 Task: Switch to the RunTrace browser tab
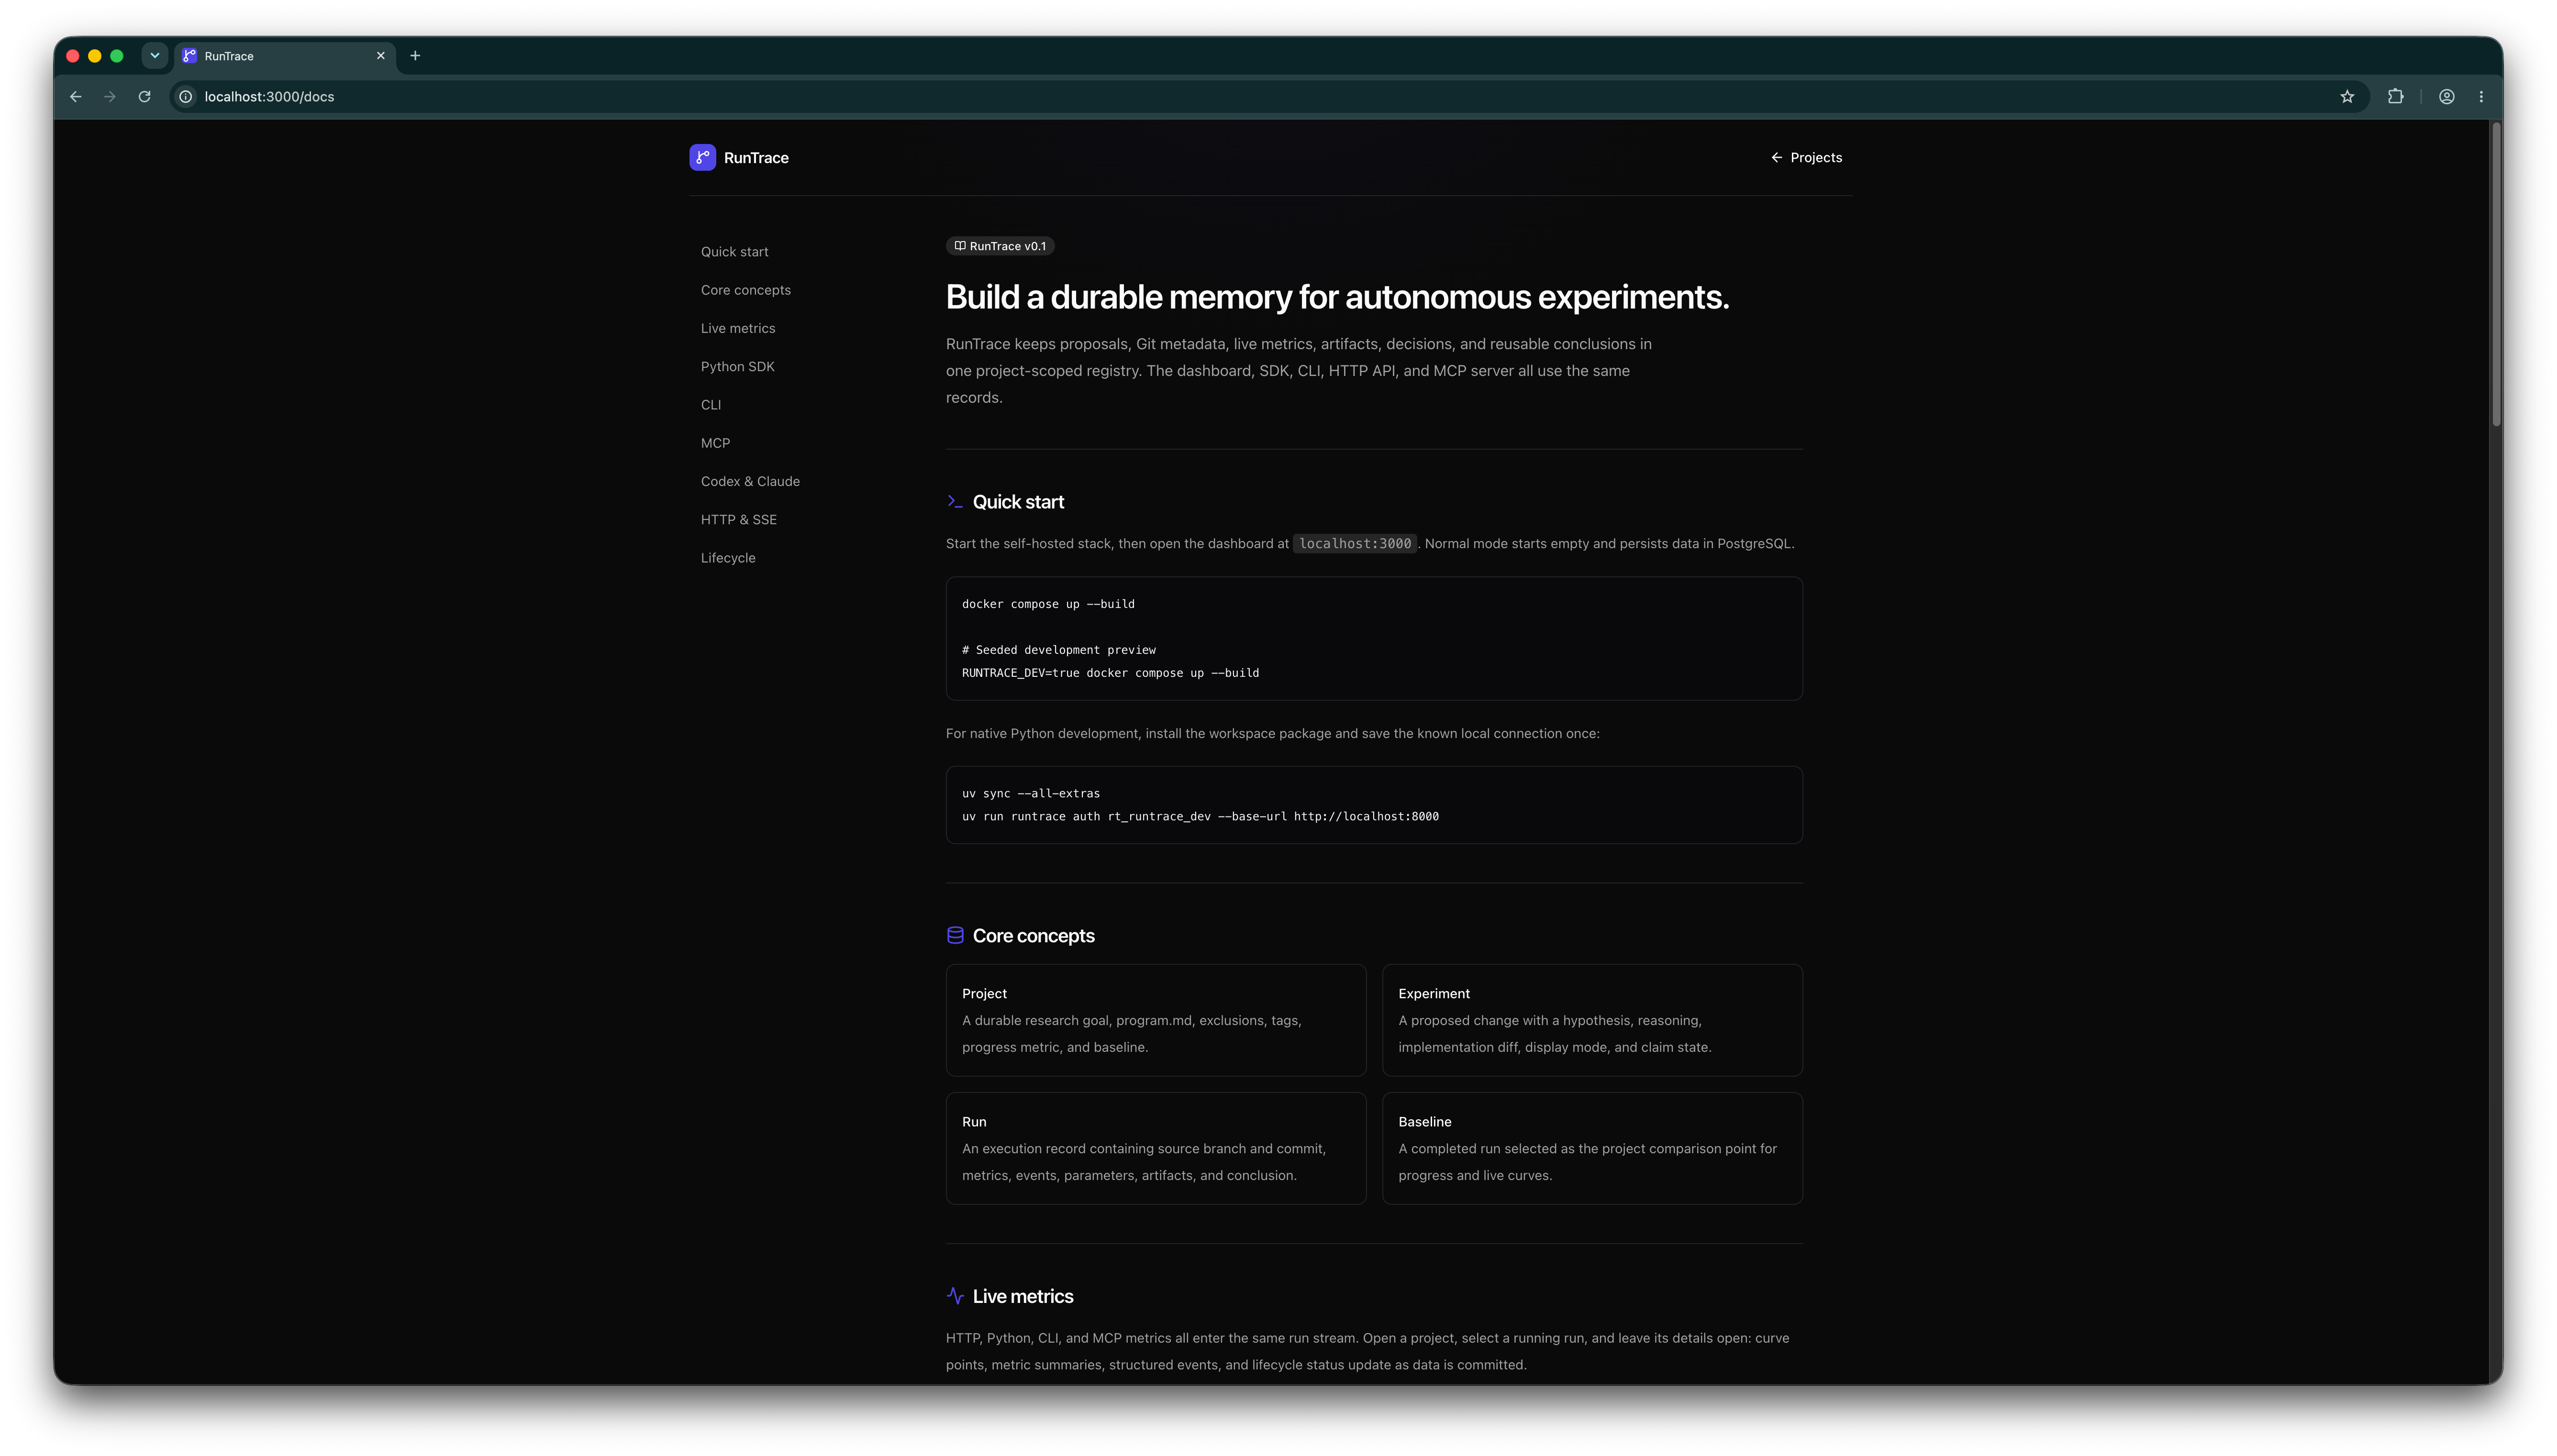pyautogui.click(x=285, y=56)
